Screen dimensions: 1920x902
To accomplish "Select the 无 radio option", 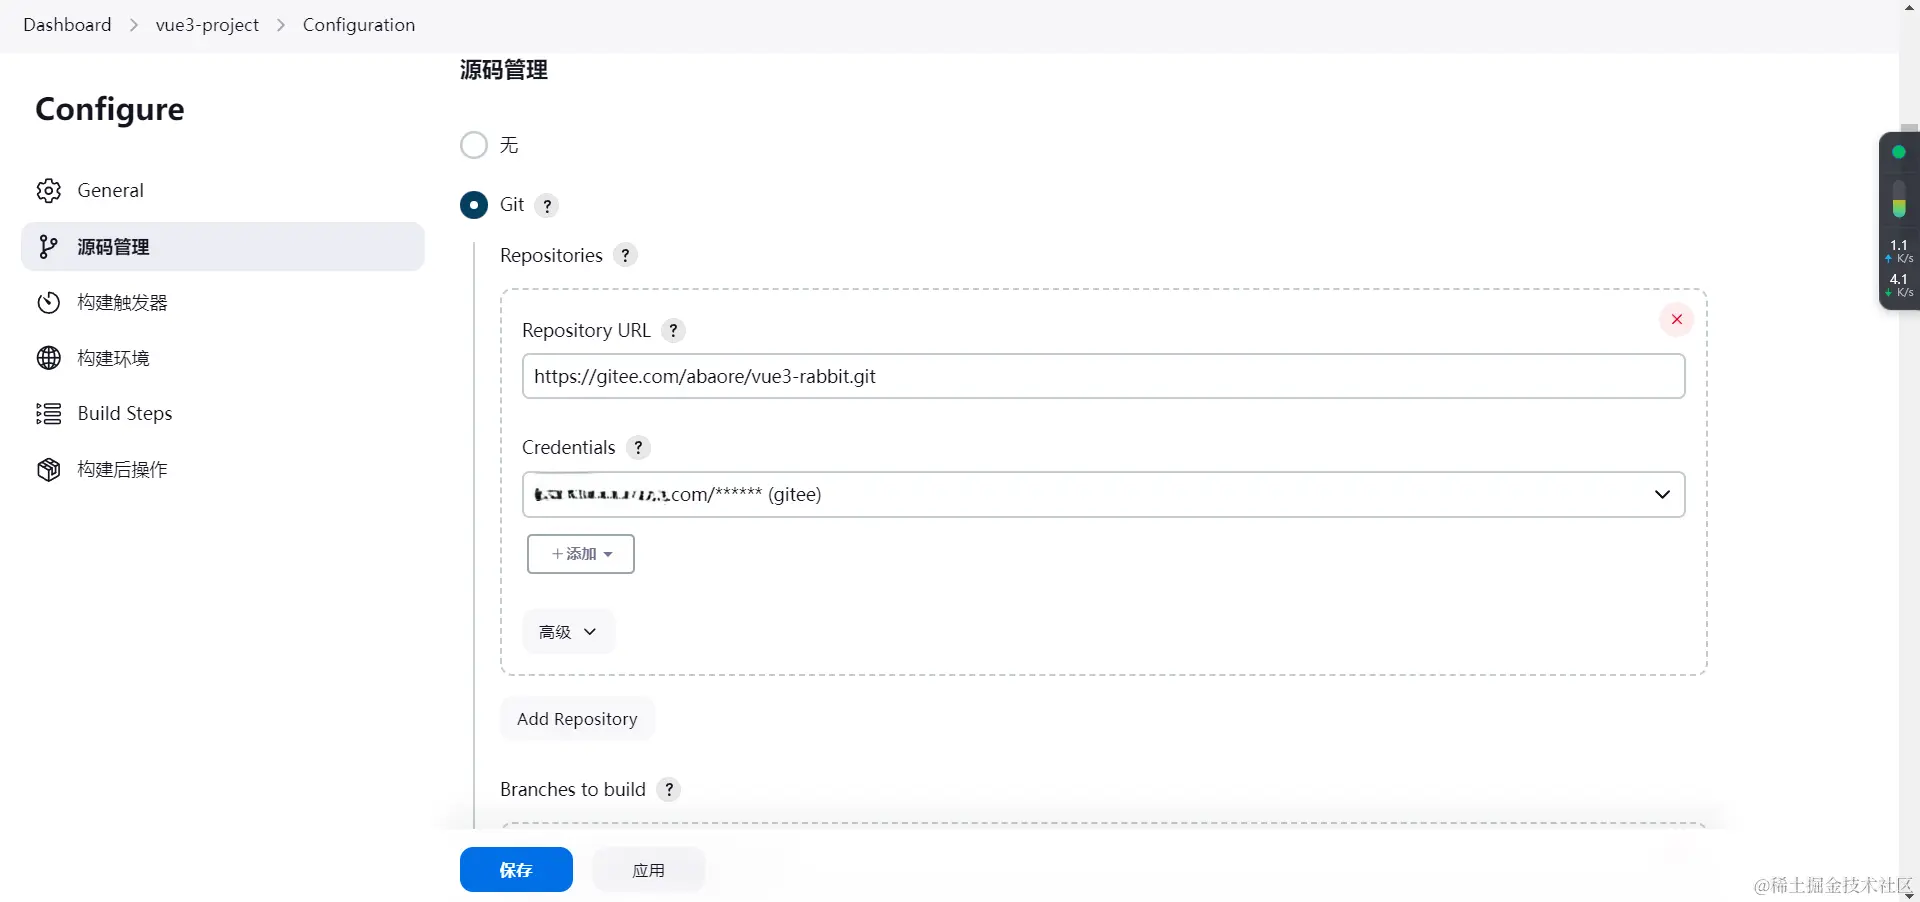I will (x=474, y=145).
